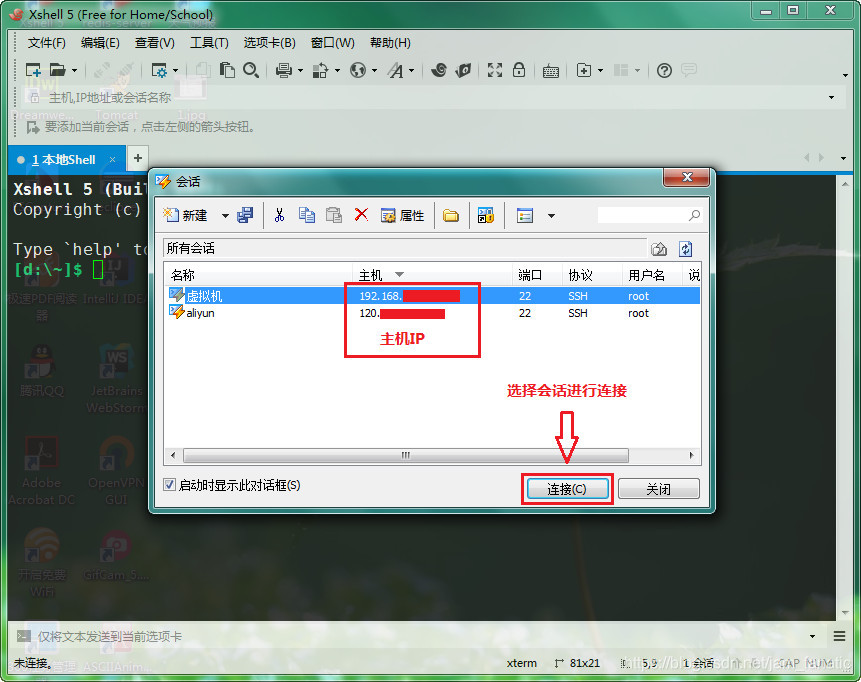Launch Xmanager with the leaf icon in toolbar
The image size is (861, 682).
463,70
